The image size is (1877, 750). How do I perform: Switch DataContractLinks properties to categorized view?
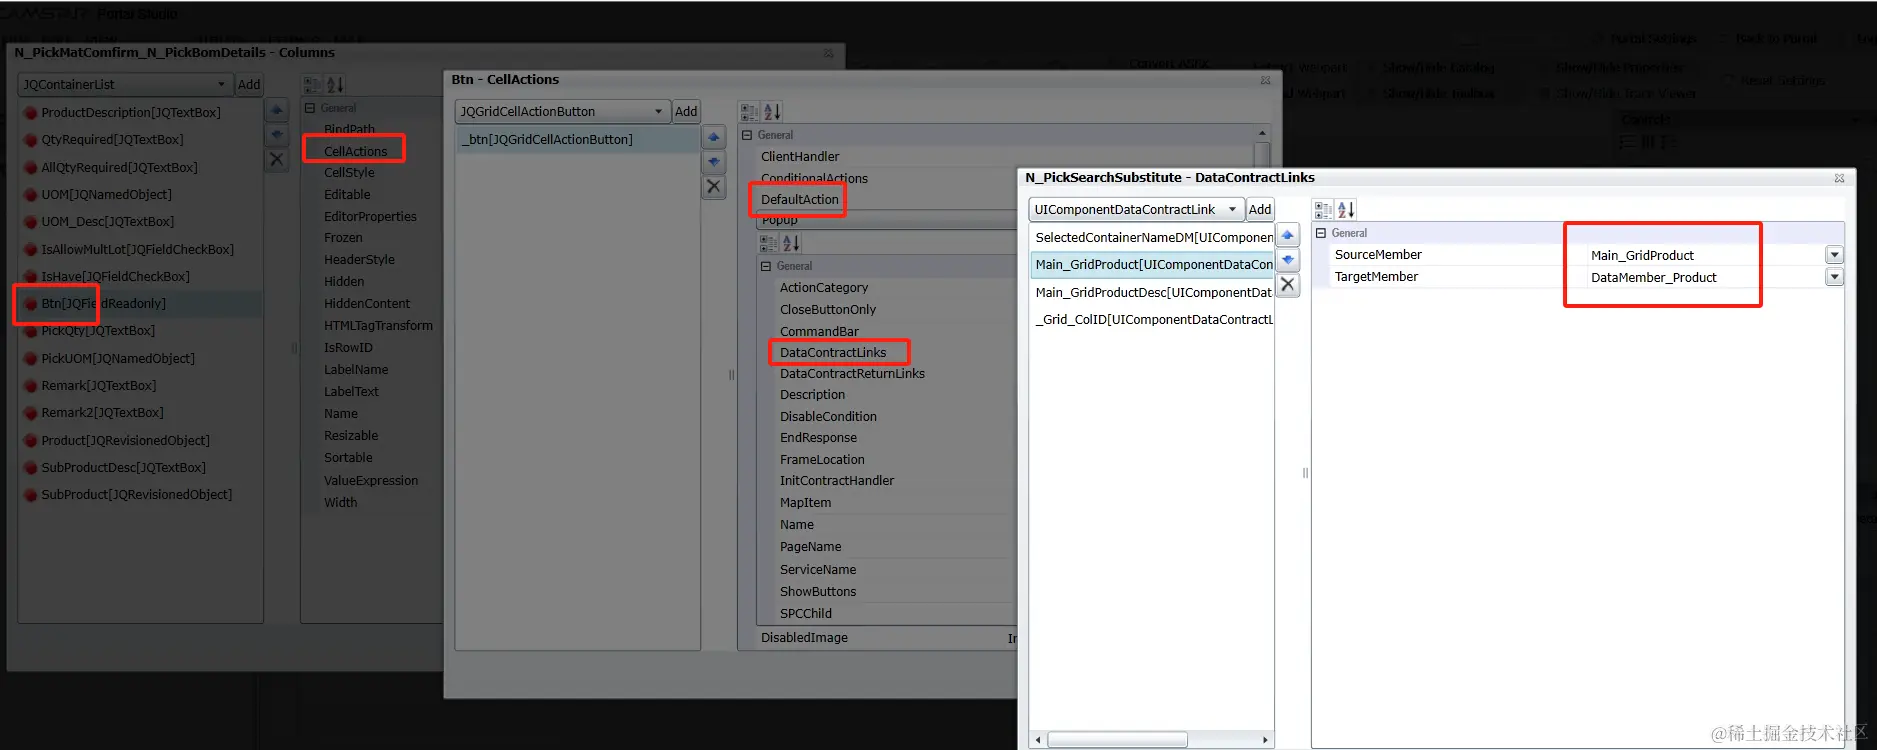coord(1323,210)
